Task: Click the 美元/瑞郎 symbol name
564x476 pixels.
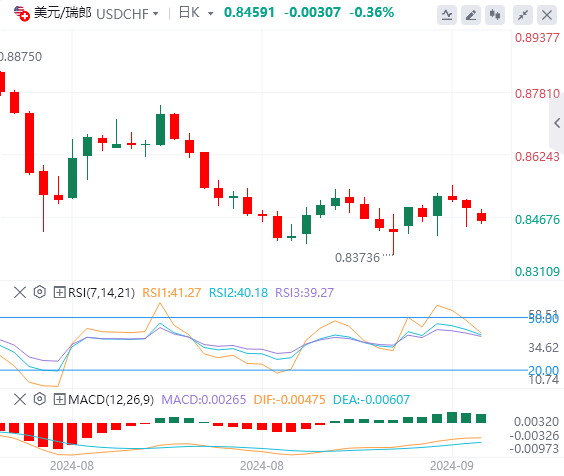Action: click(63, 13)
